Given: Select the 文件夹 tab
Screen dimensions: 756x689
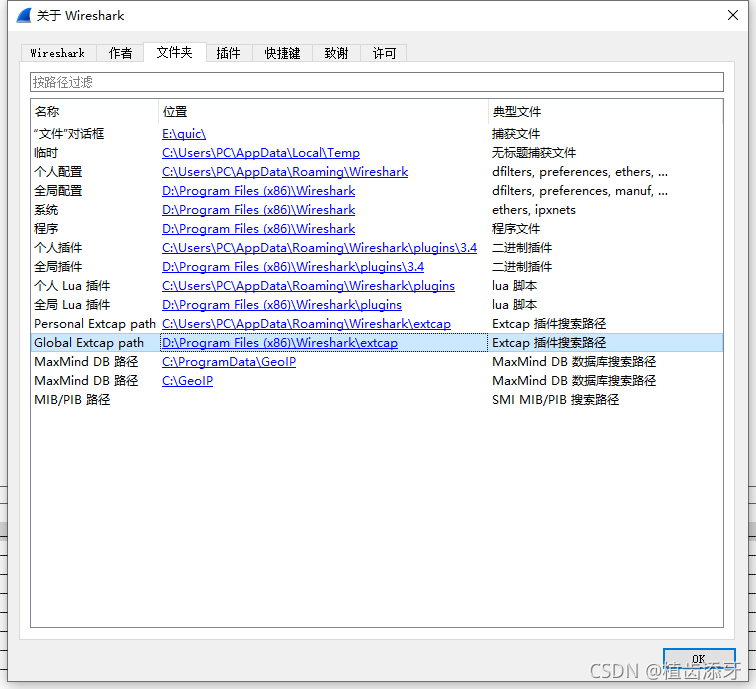Looking at the screenshot, I should tap(175, 52).
